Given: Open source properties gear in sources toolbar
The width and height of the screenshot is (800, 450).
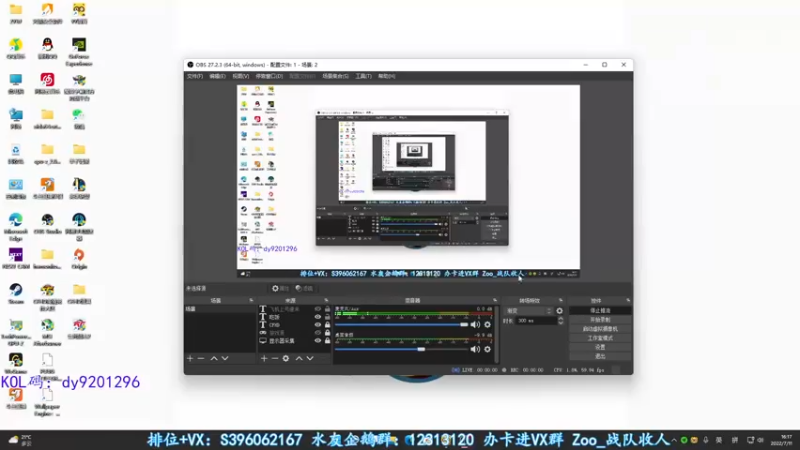Looking at the screenshot, I should 286,359.
